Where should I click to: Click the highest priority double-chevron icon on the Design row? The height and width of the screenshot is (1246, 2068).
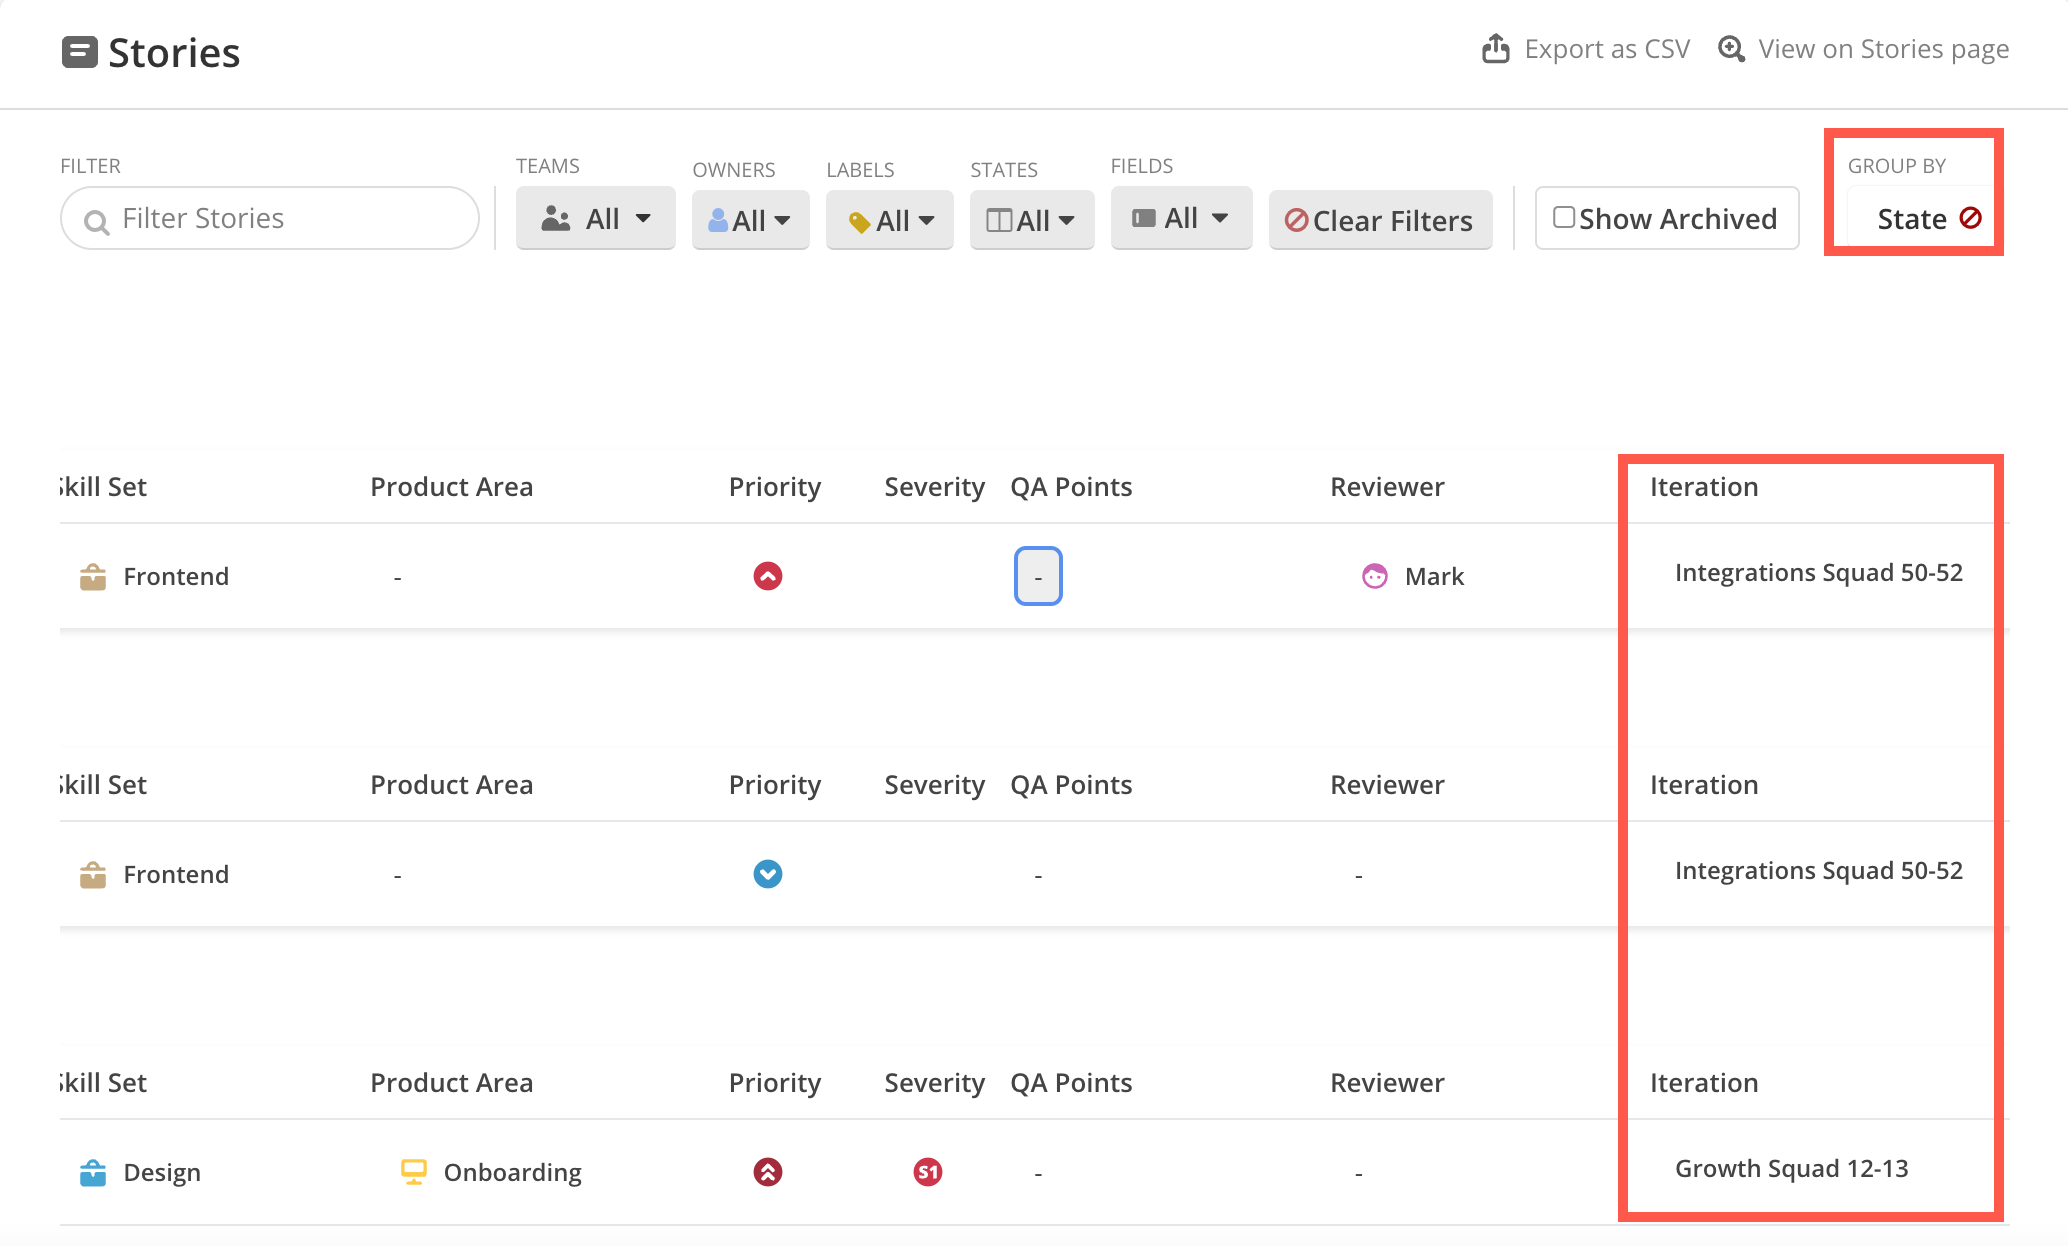pyautogui.click(x=767, y=1171)
